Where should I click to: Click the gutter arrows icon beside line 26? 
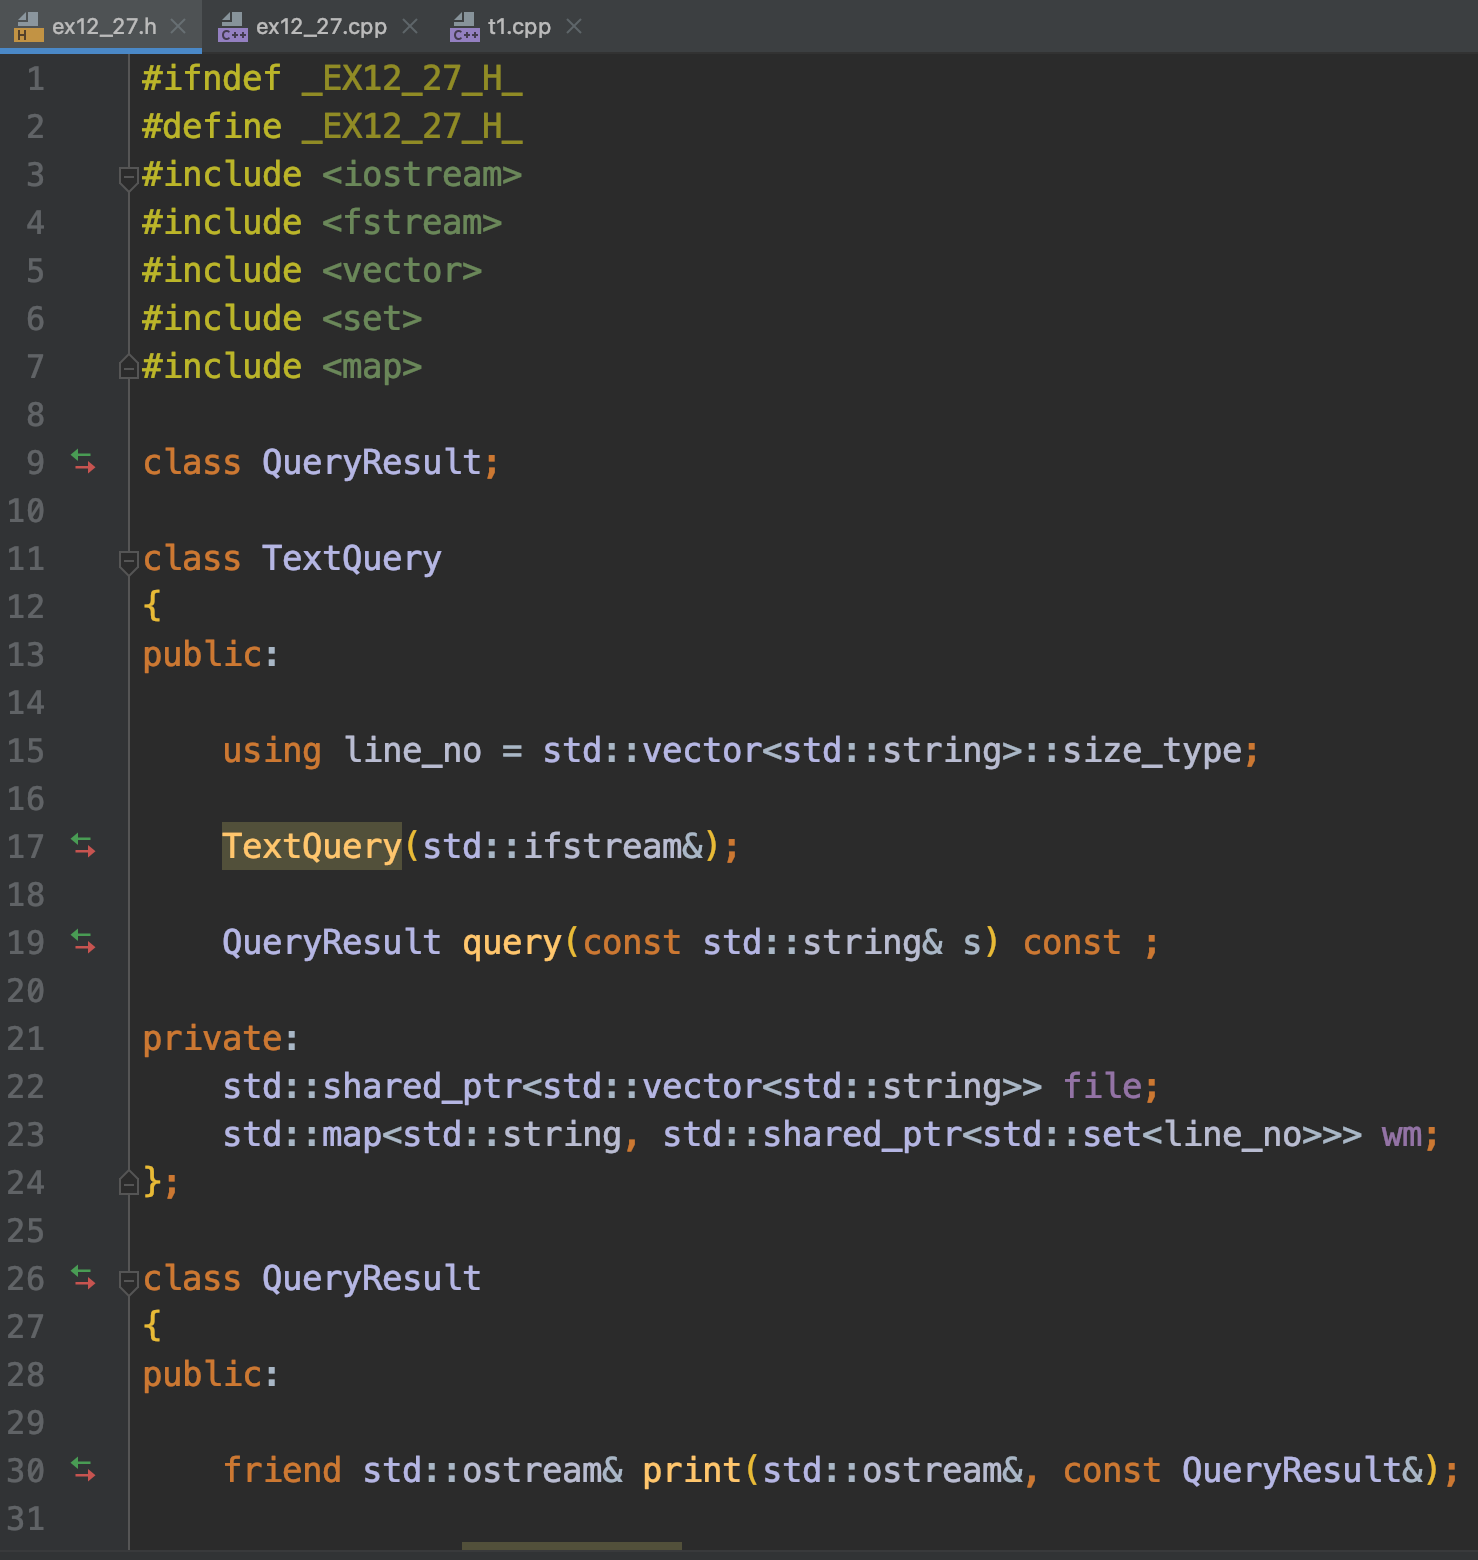point(84,1278)
